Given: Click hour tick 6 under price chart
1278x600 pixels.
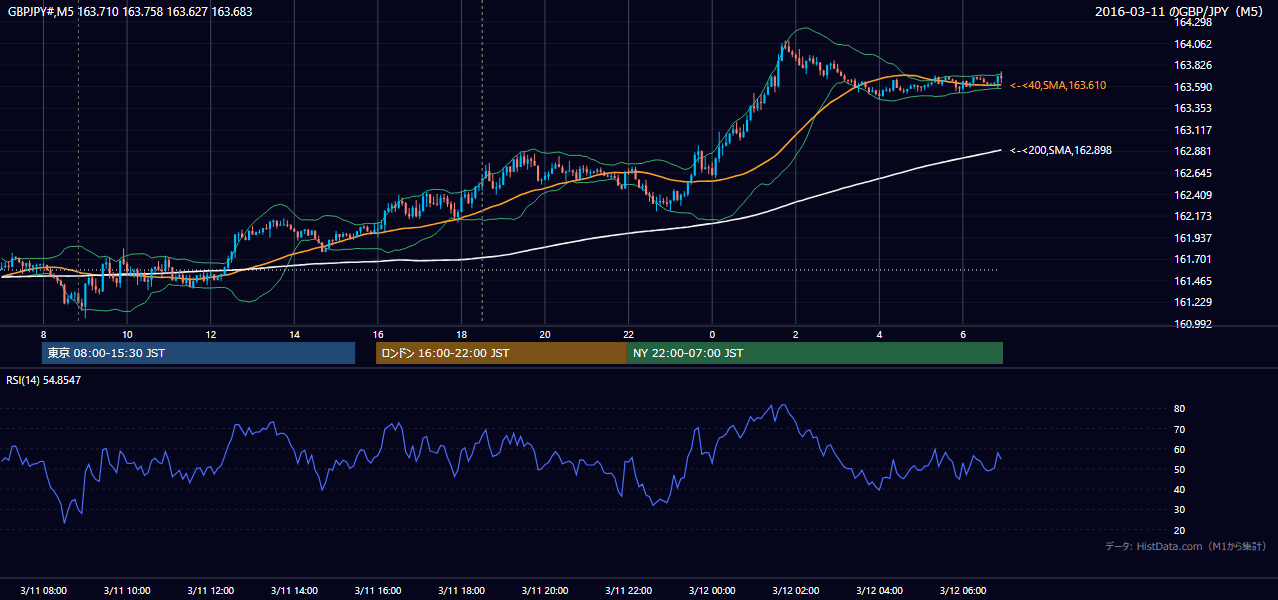Looking at the screenshot, I should [x=963, y=334].
